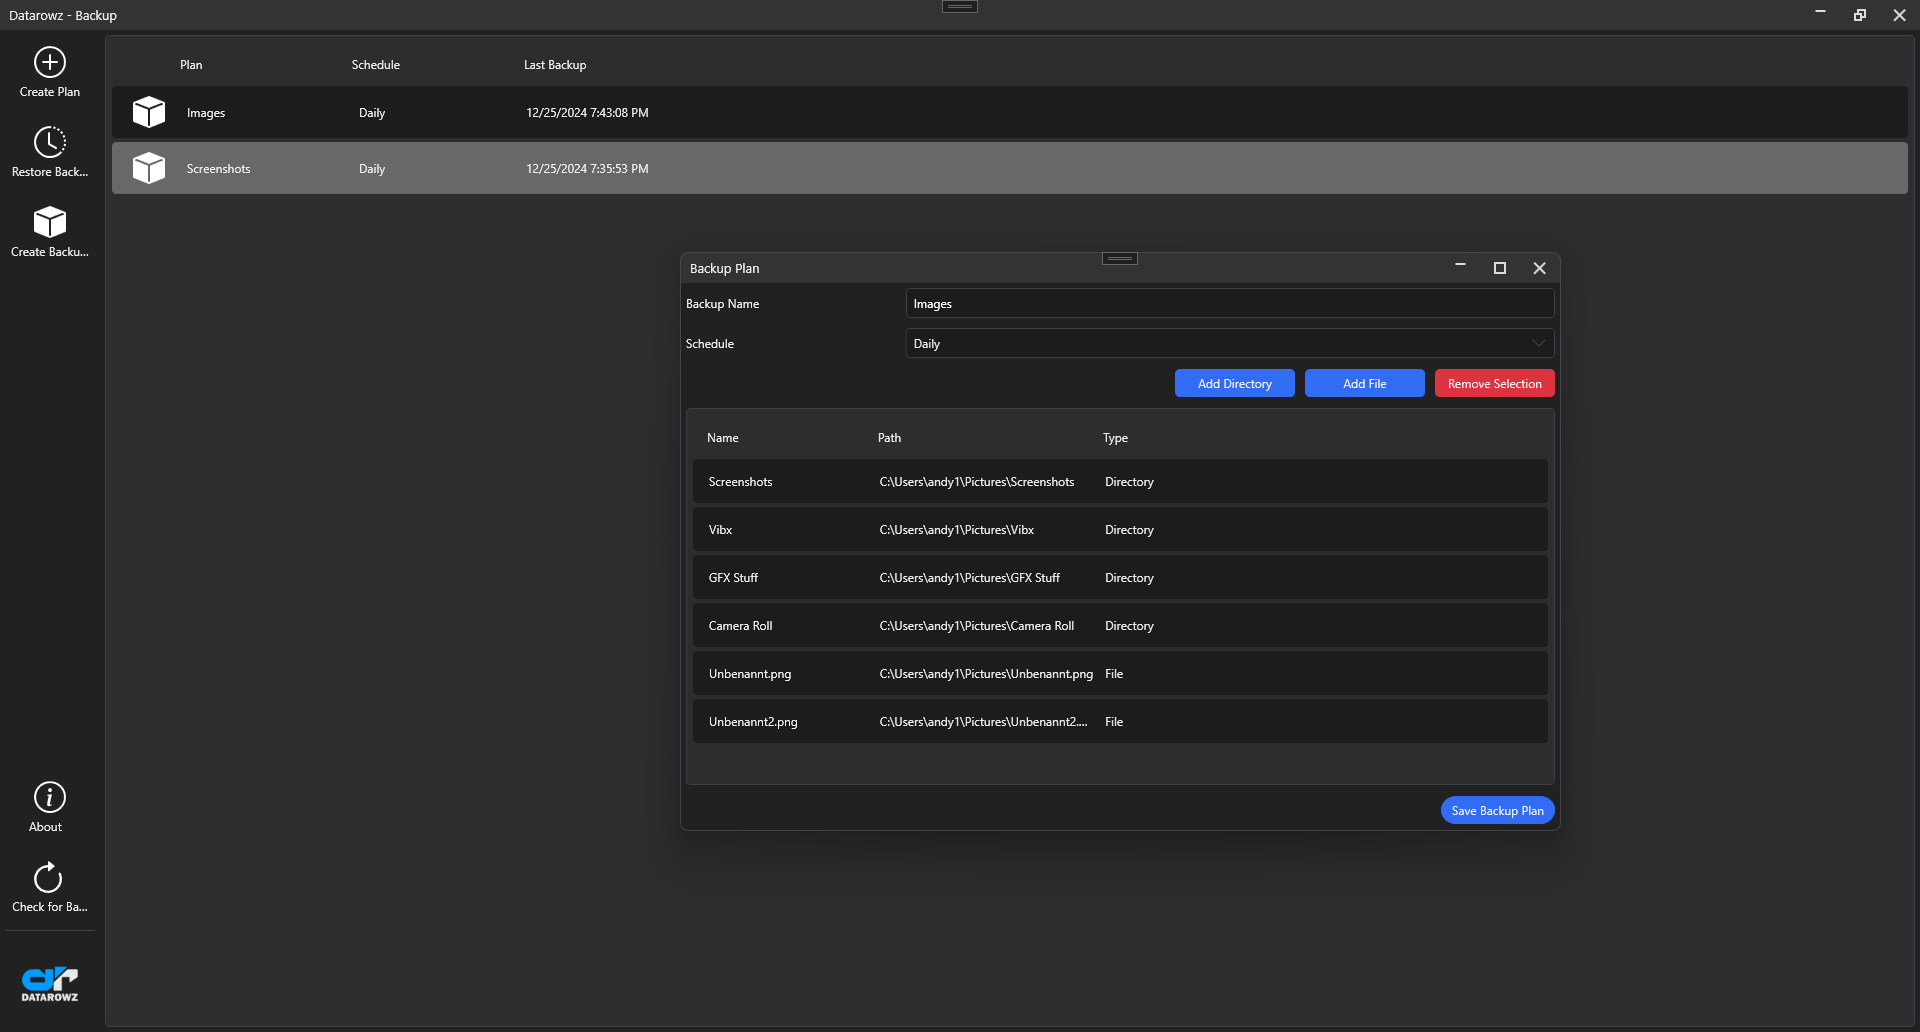Click the Backup Name field containing Images
The image size is (1920, 1032).
pos(1229,303)
